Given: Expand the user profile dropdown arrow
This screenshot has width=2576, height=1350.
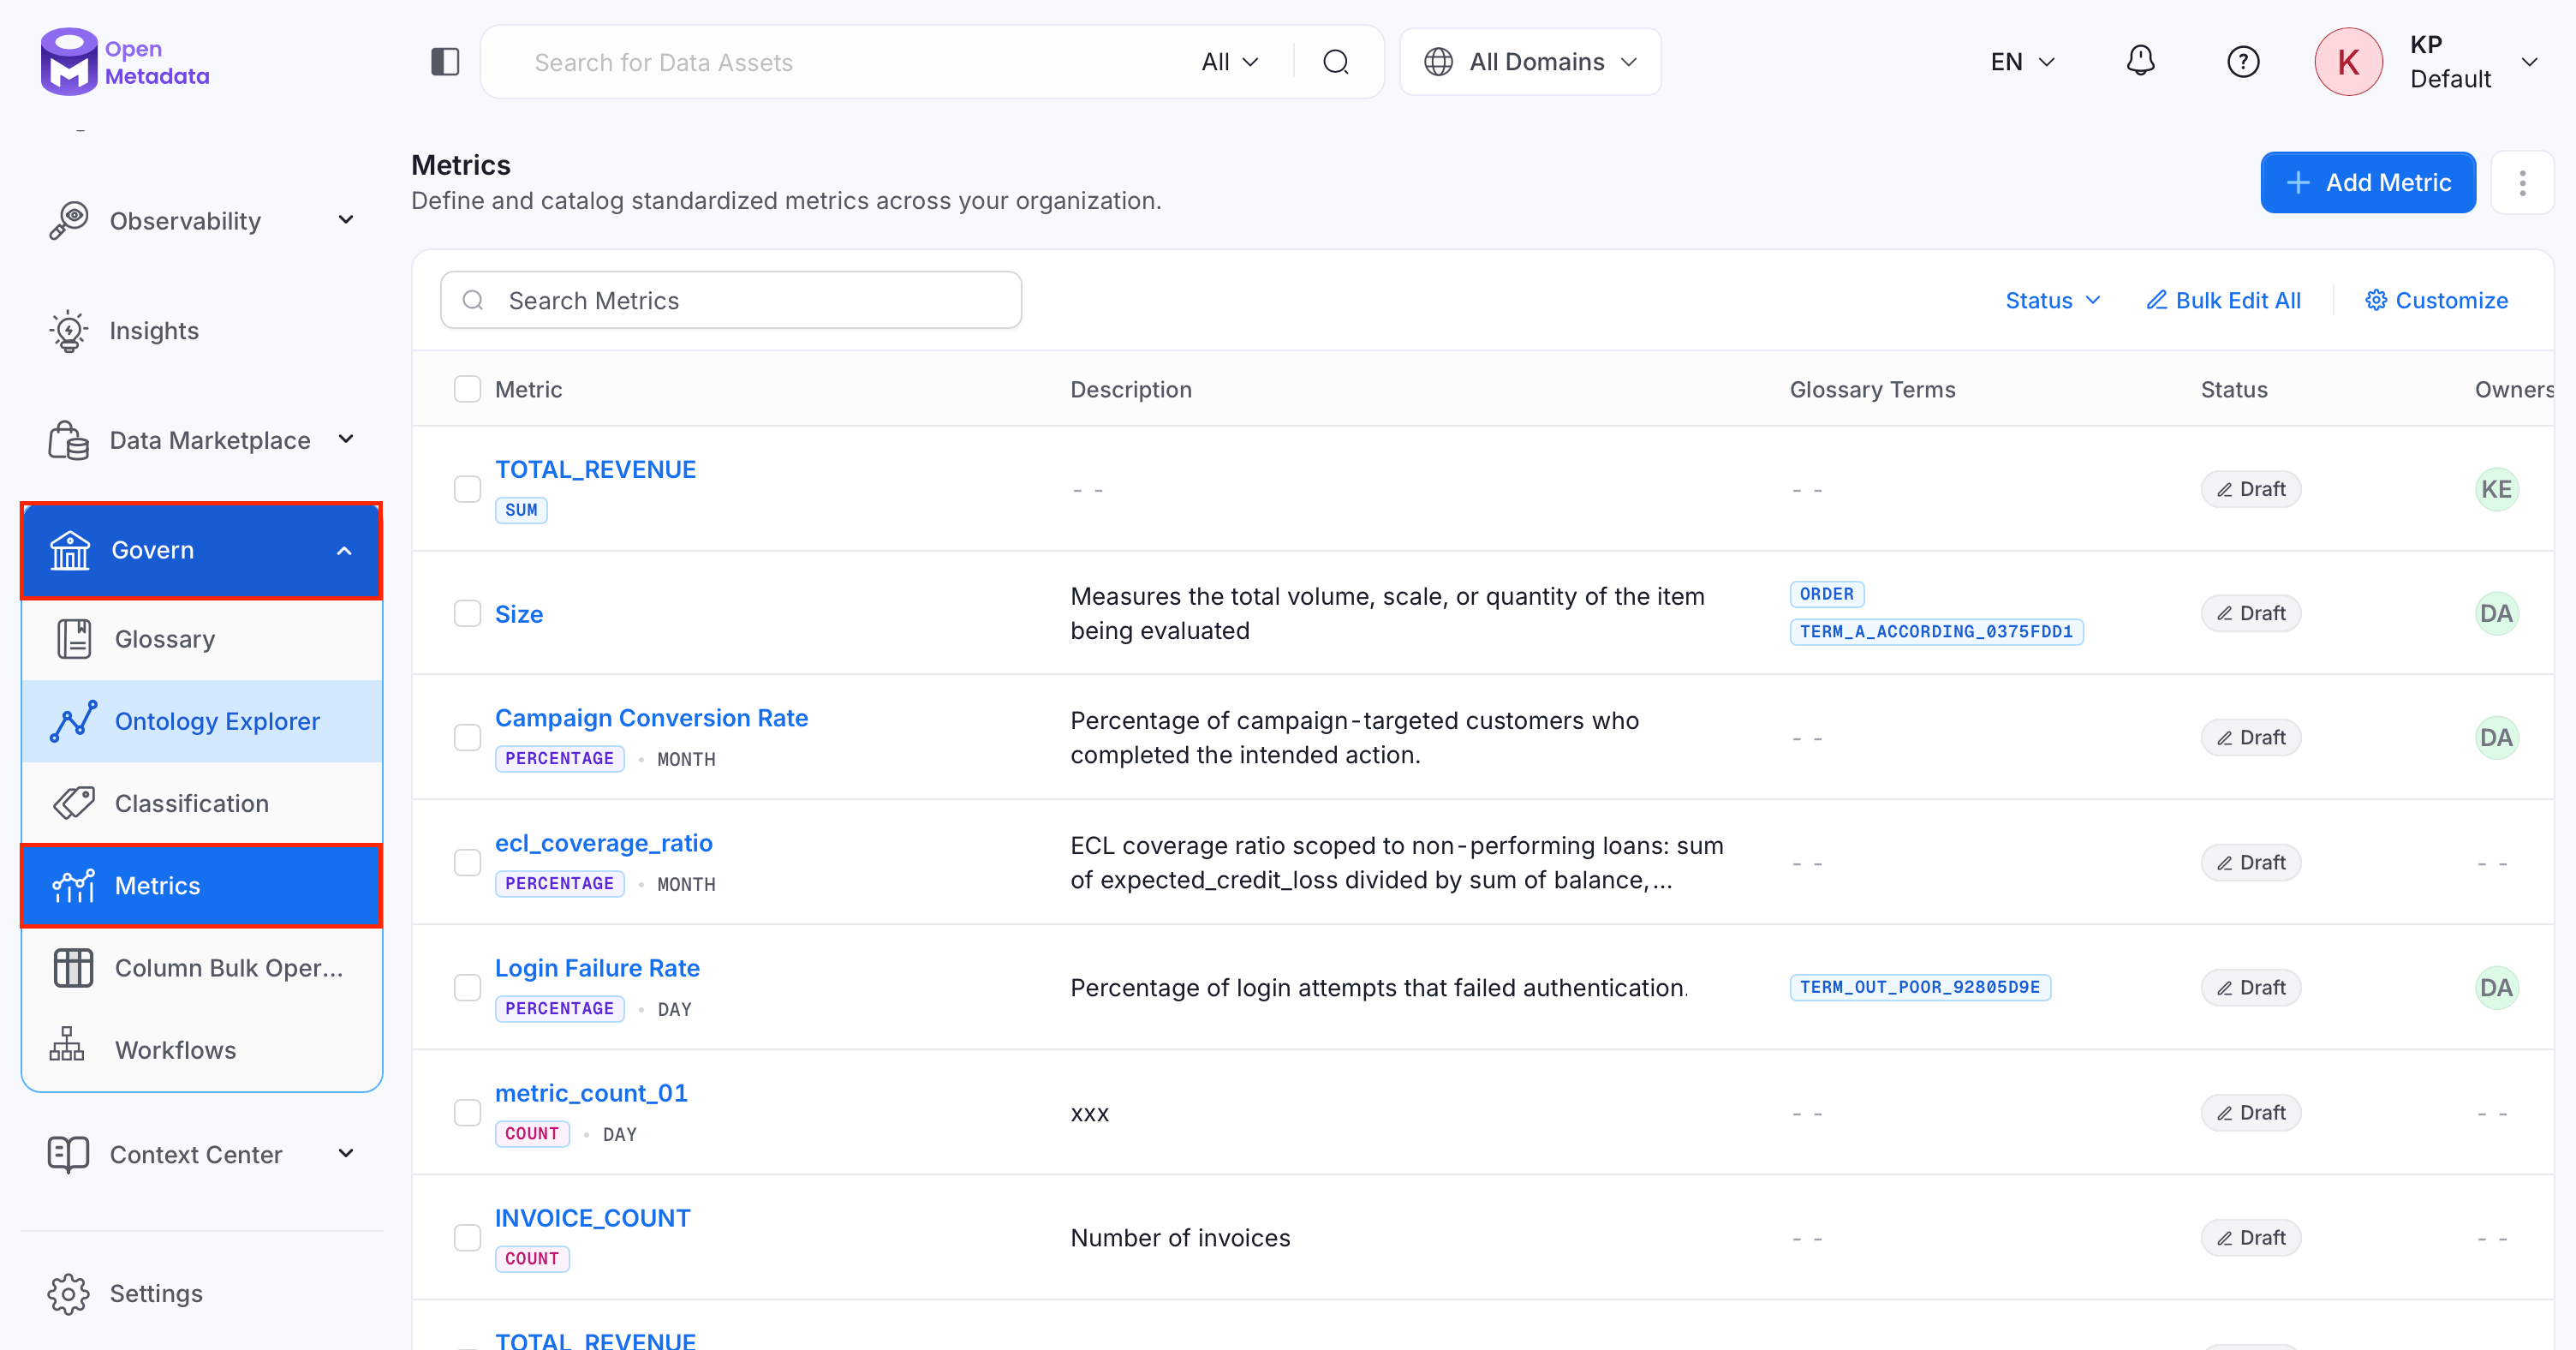Looking at the screenshot, I should pos(2529,62).
